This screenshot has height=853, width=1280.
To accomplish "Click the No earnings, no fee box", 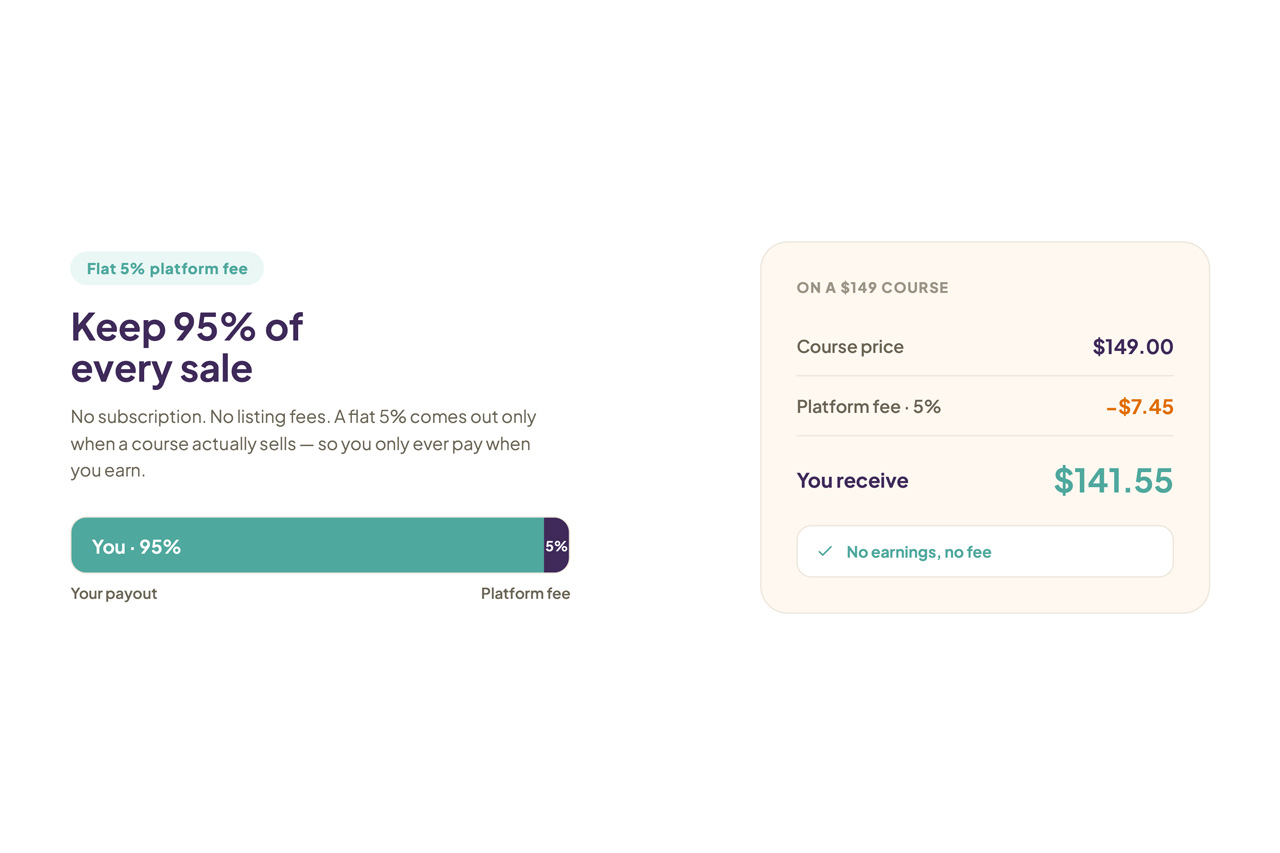I will point(985,551).
